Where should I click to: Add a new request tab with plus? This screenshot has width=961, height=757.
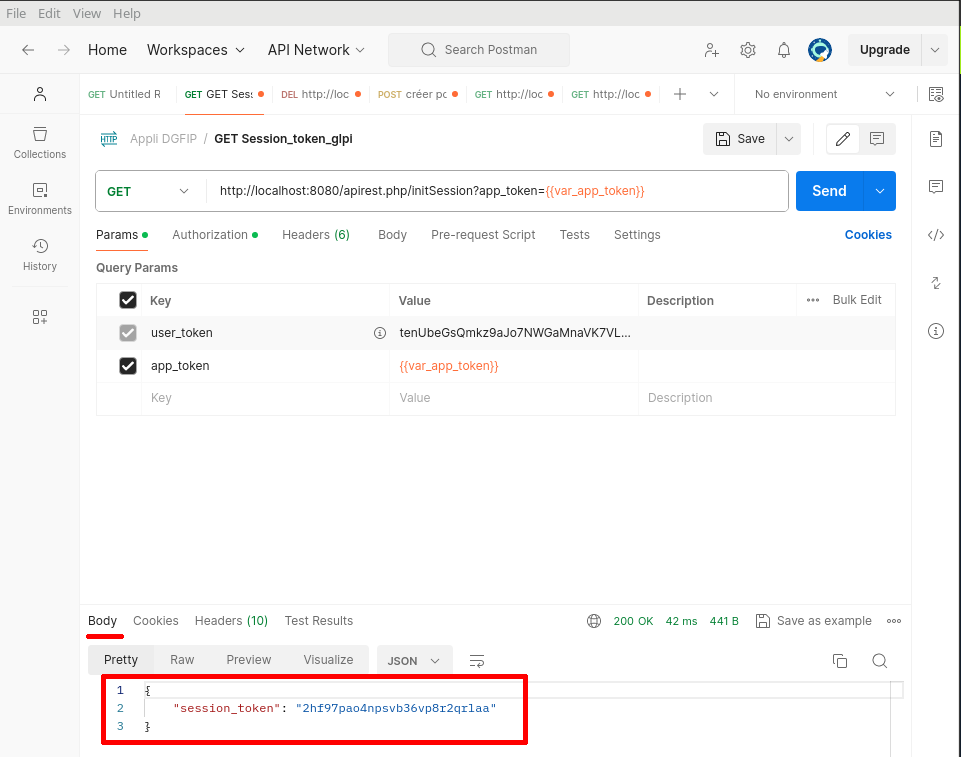tap(680, 94)
